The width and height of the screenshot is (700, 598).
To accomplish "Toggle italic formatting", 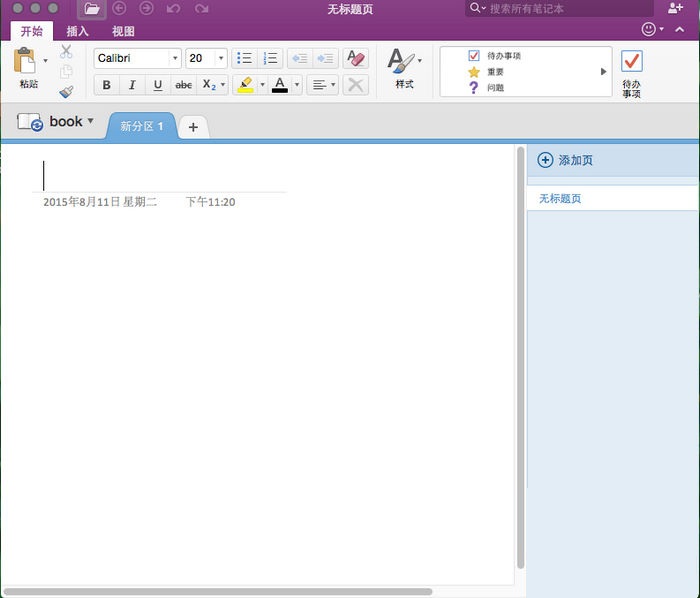I will [132, 85].
